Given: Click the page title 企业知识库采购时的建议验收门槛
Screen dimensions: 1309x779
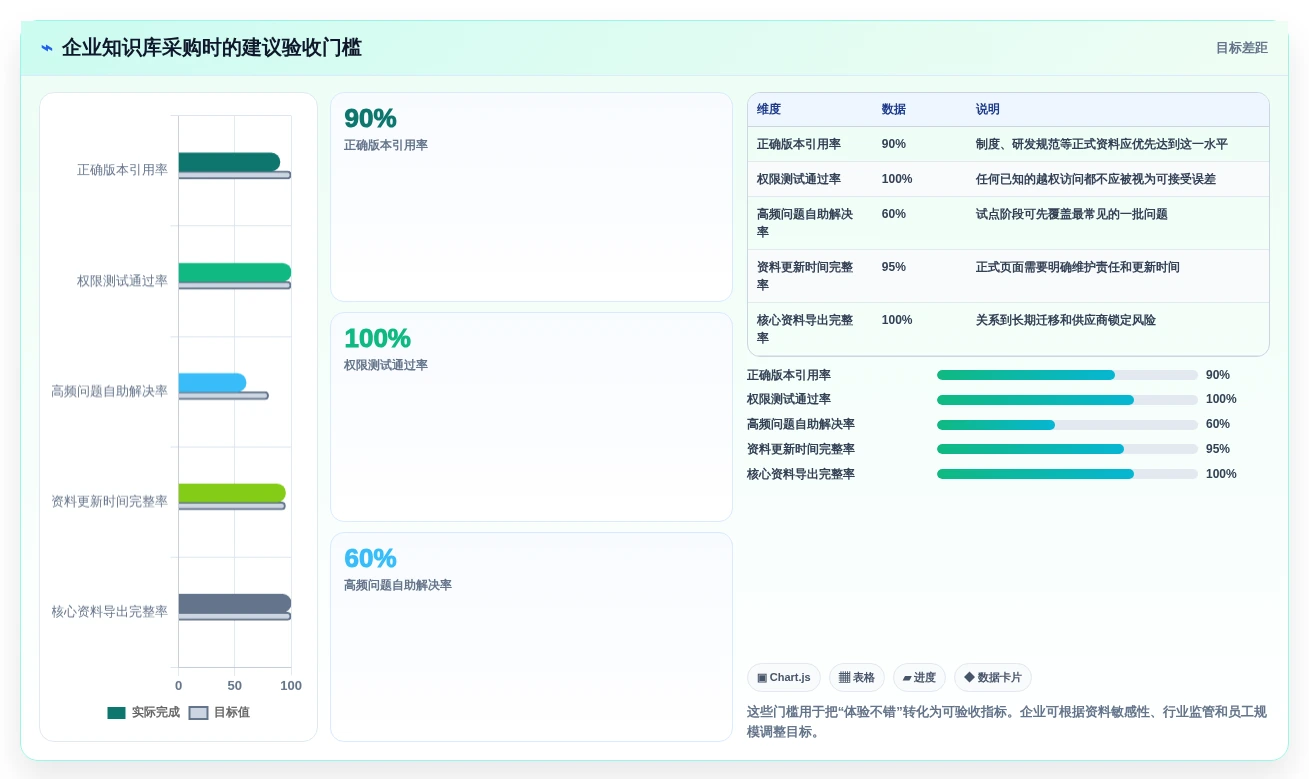Looking at the screenshot, I should 212,48.
